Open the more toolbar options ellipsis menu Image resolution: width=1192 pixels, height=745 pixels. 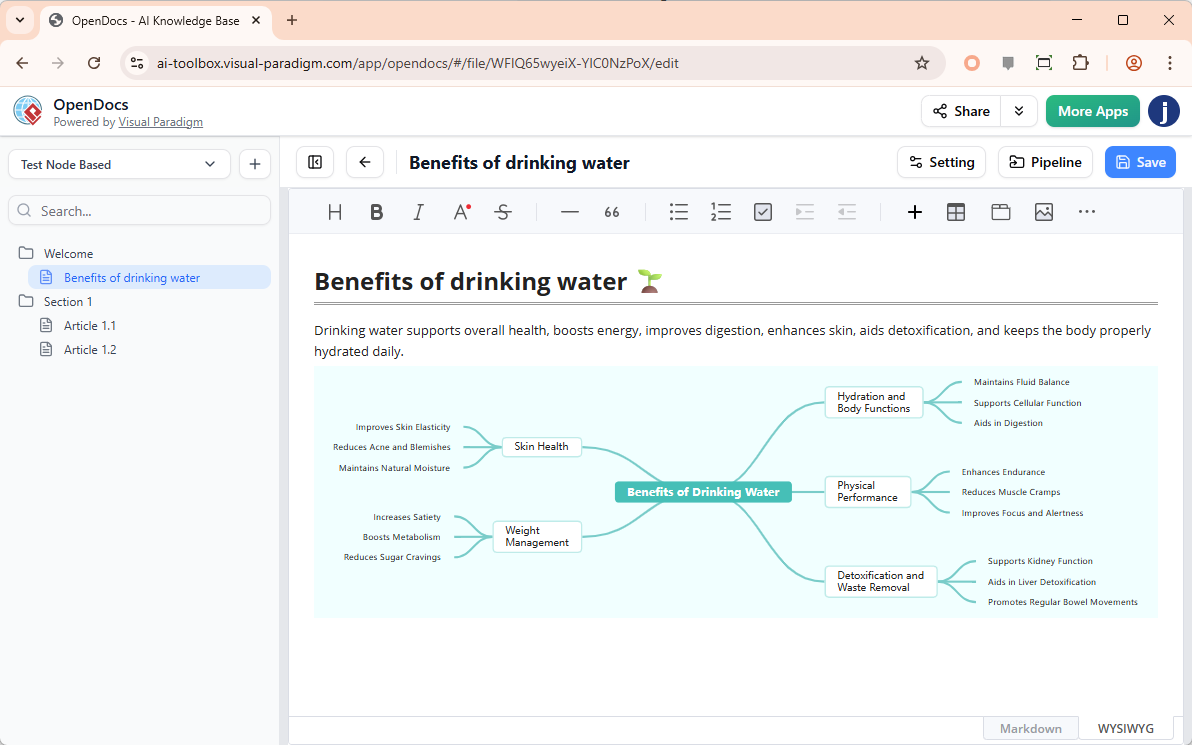click(1086, 212)
